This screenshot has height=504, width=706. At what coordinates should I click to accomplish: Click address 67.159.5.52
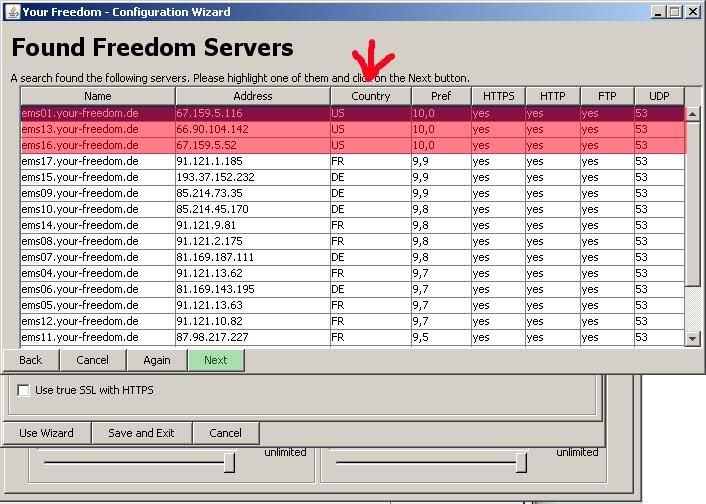click(x=207, y=145)
